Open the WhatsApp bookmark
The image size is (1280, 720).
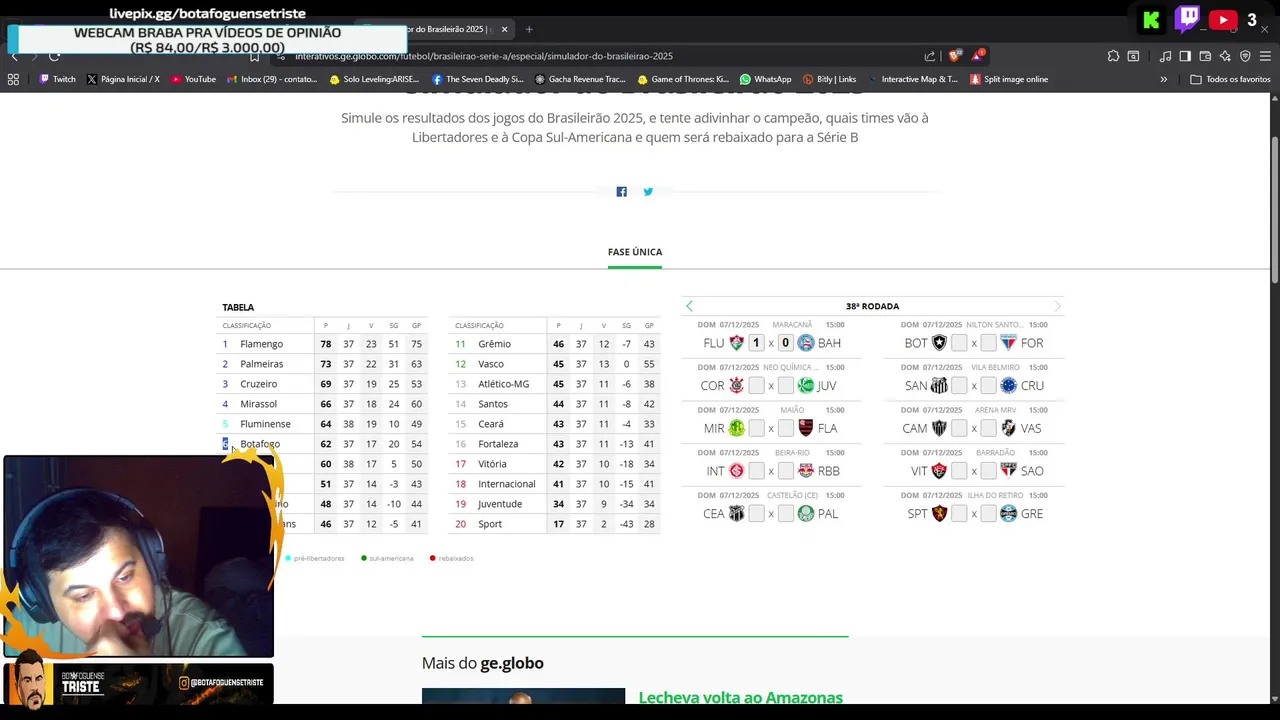(x=765, y=79)
